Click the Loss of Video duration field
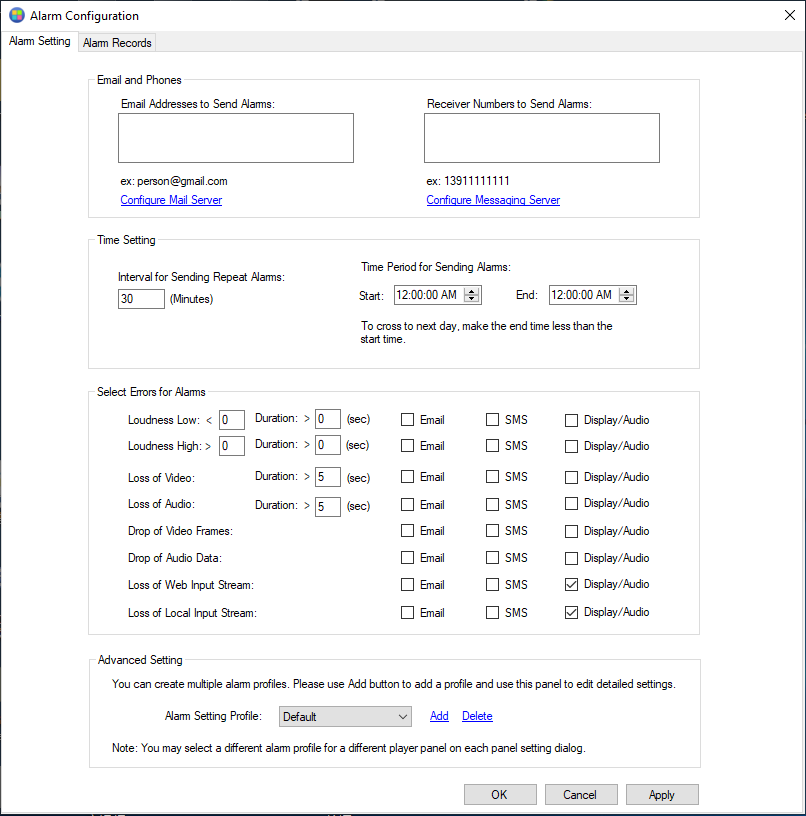Screen dimensions: 806x816 (328, 477)
